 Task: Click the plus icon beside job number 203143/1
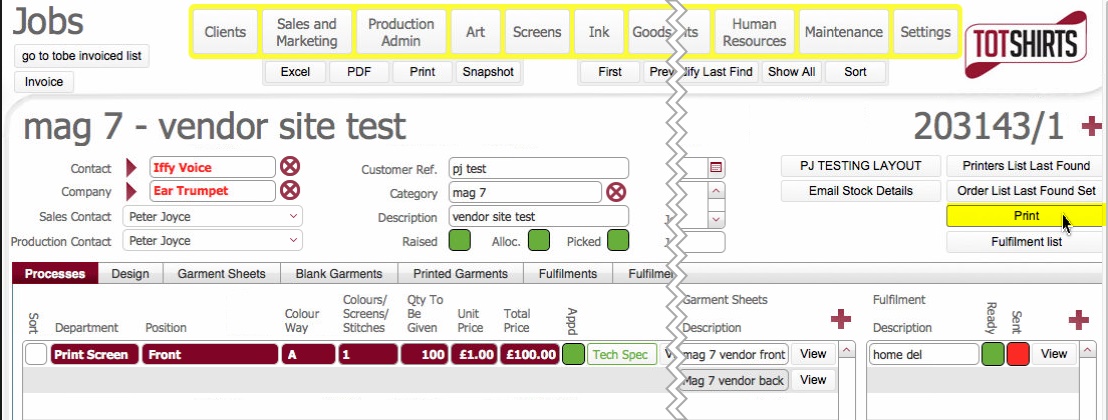tap(1091, 127)
